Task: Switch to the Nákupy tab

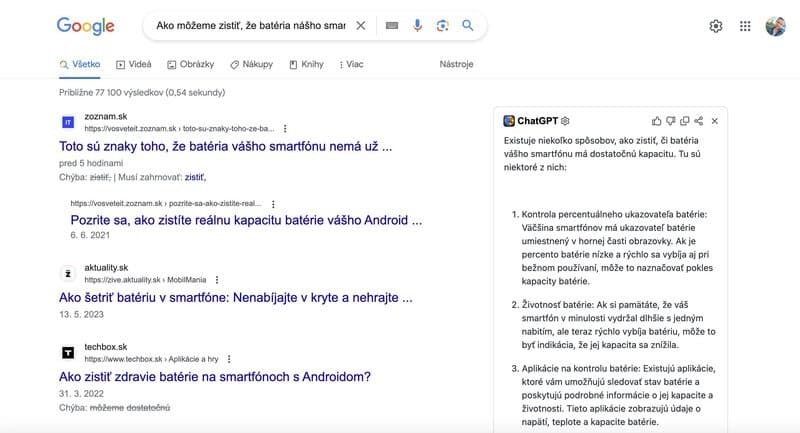Action: click(252, 64)
